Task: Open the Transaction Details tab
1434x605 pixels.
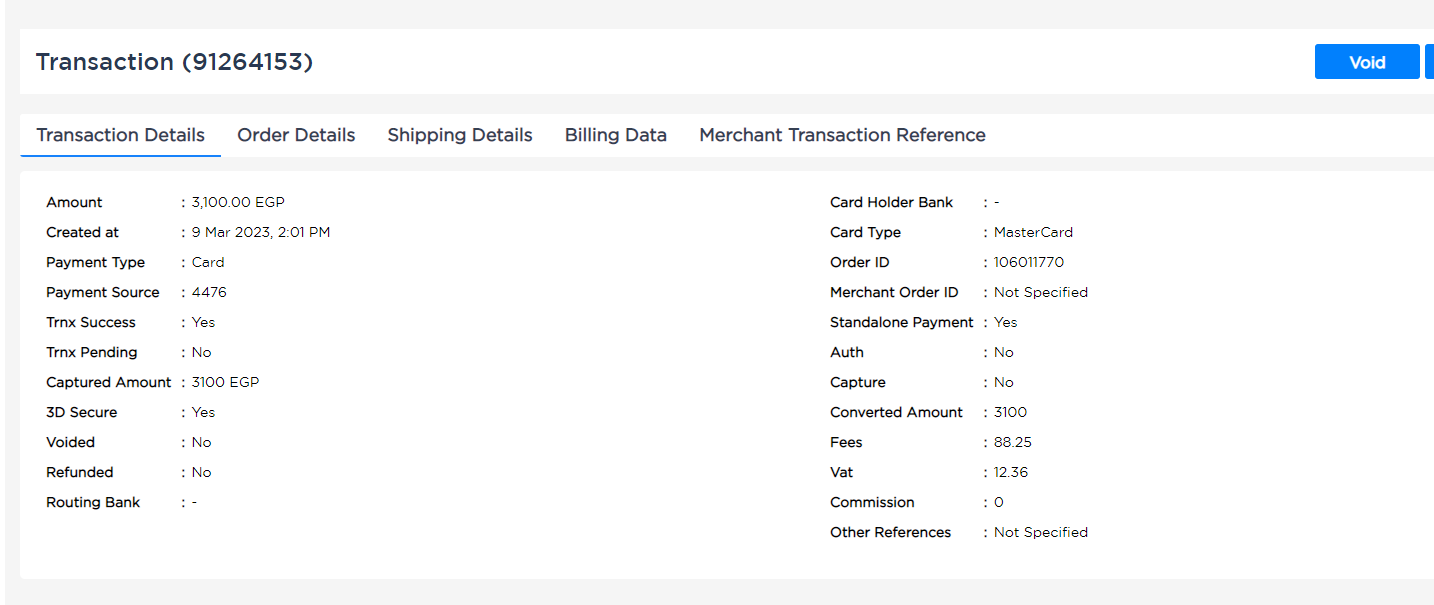Action: pos(121,135)
